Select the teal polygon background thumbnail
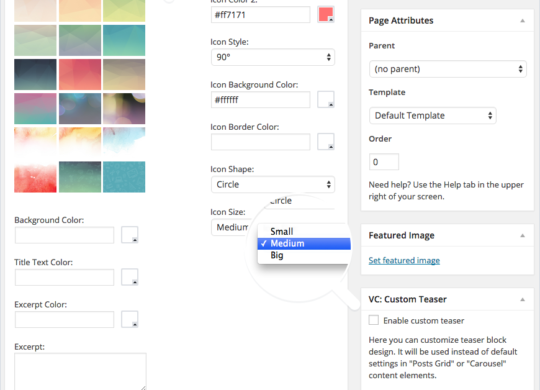 click(124, 40)
